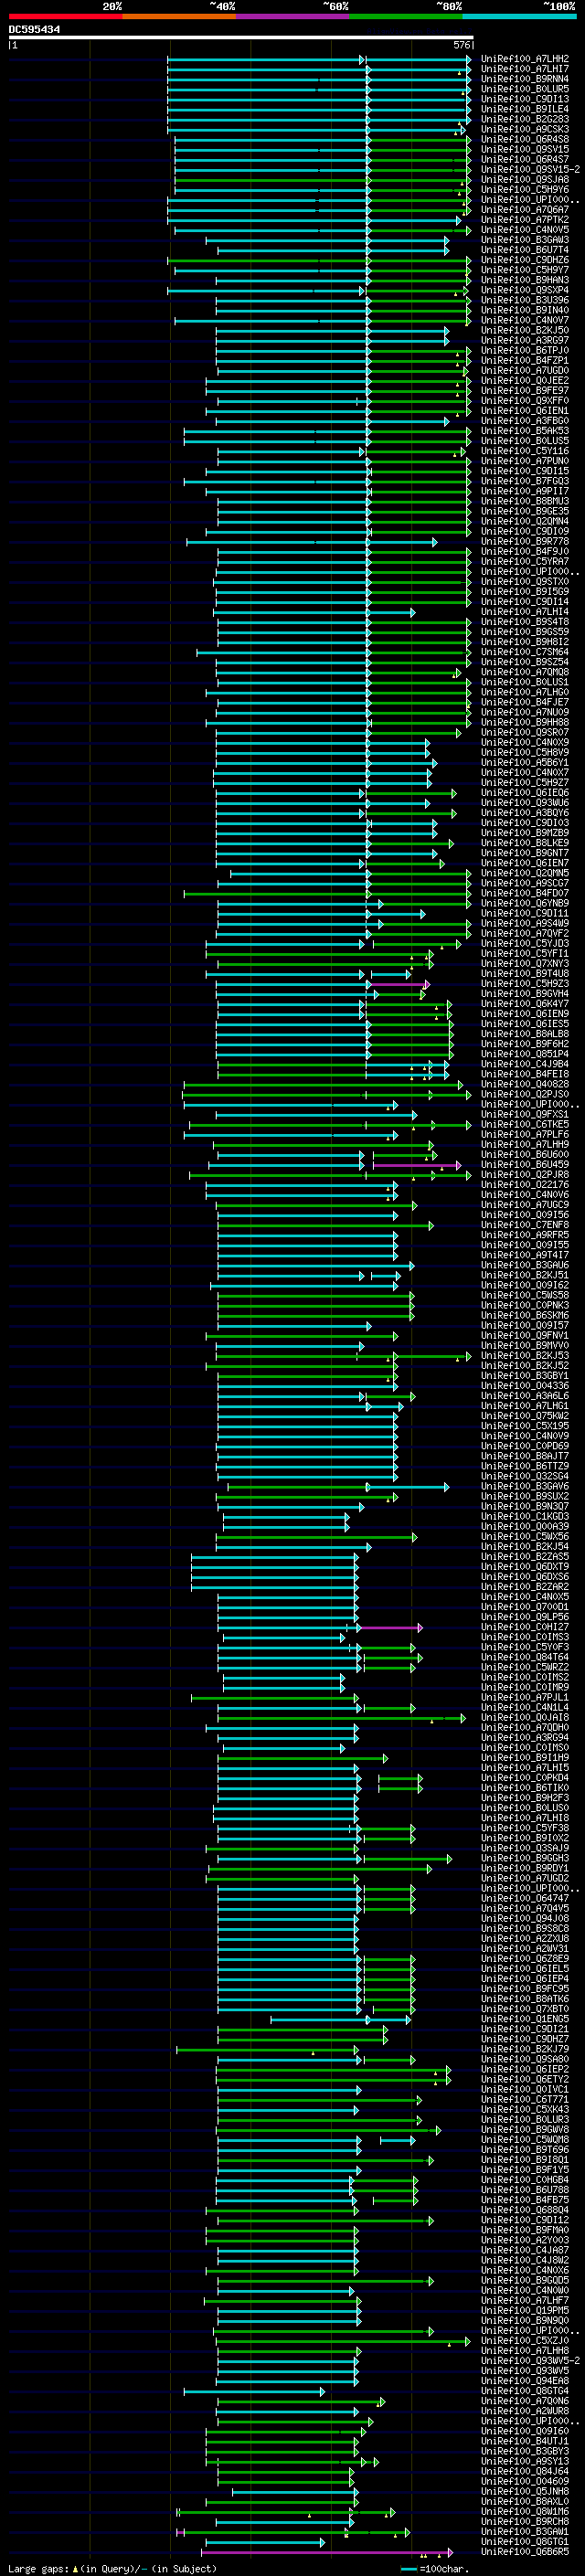Select the UniRef100_Q40828 label
Screen dimensions: 585x2576
525,1084
